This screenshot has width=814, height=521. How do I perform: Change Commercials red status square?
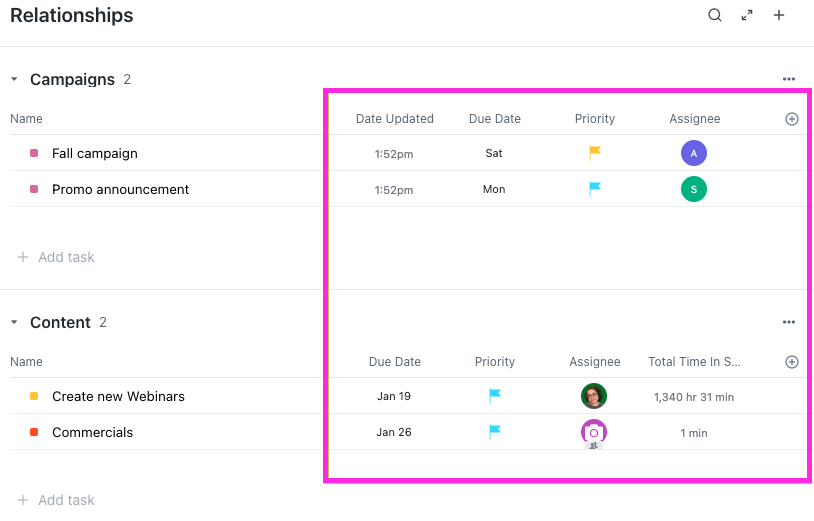(34, 432)
